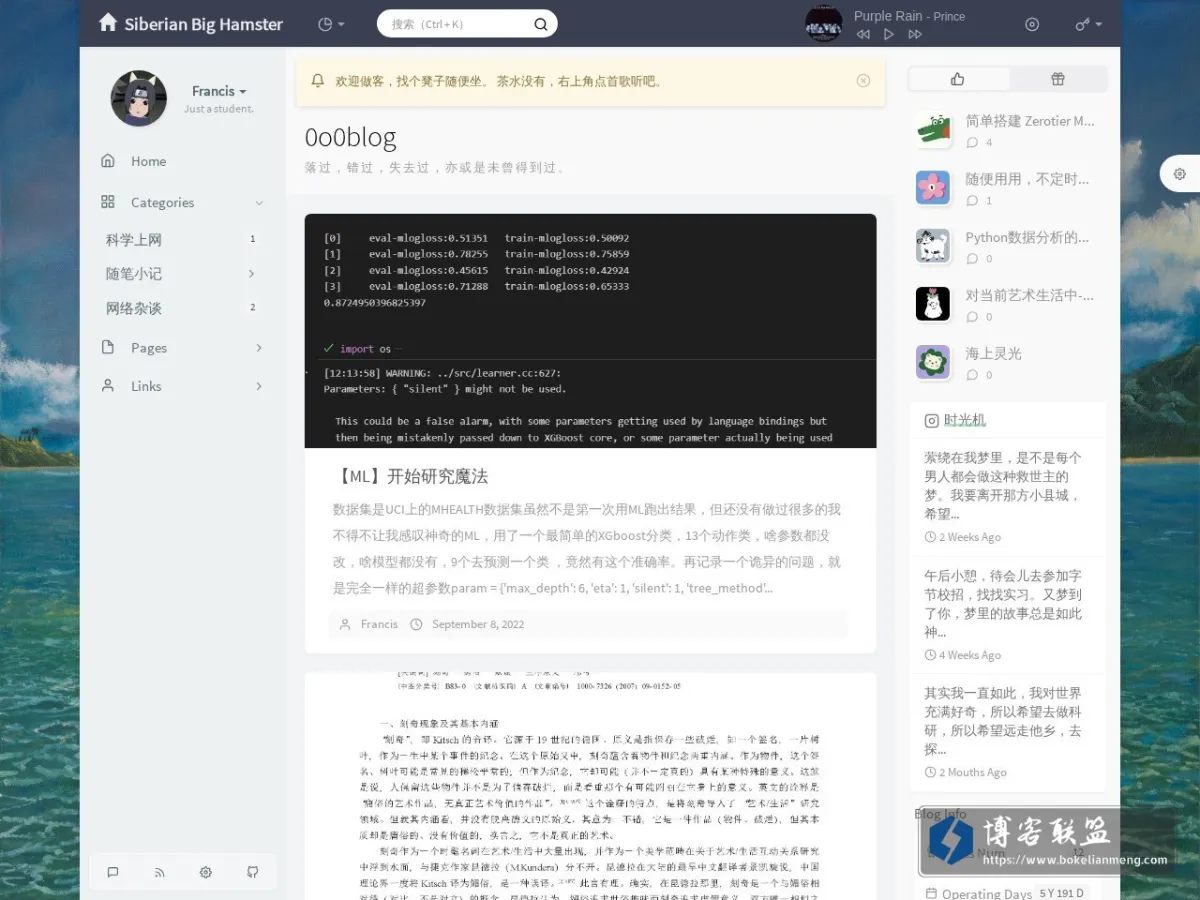This screenshot has height=900, width=1200.
Task: Open the 网络杂谈 category
Action: point(134,308)
